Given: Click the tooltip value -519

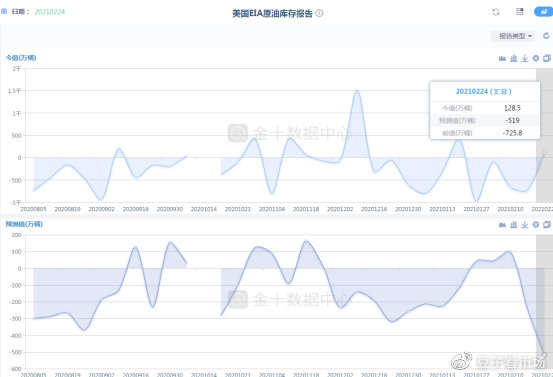Looking at the screenshot, I should 512,120.
